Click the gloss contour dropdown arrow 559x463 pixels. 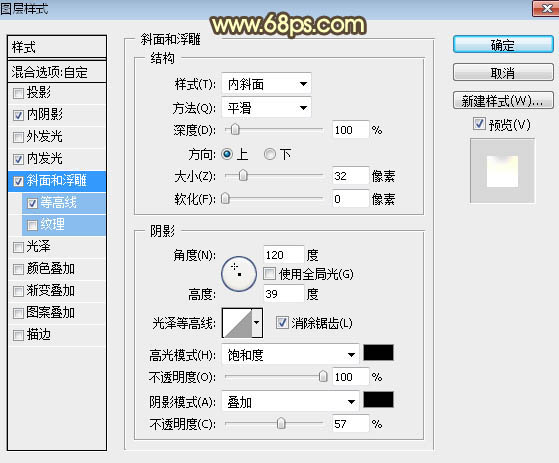(x=257, y=323)
